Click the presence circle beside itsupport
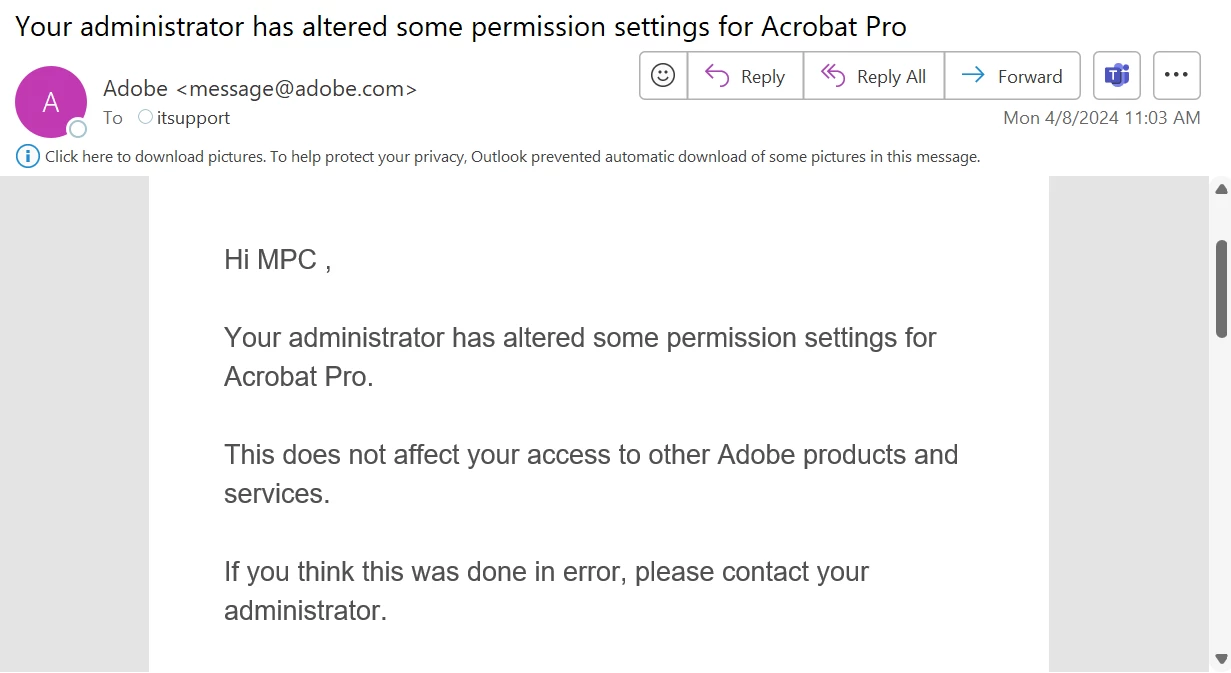This screenshot has height=673, width=1231. click(146, 117)
